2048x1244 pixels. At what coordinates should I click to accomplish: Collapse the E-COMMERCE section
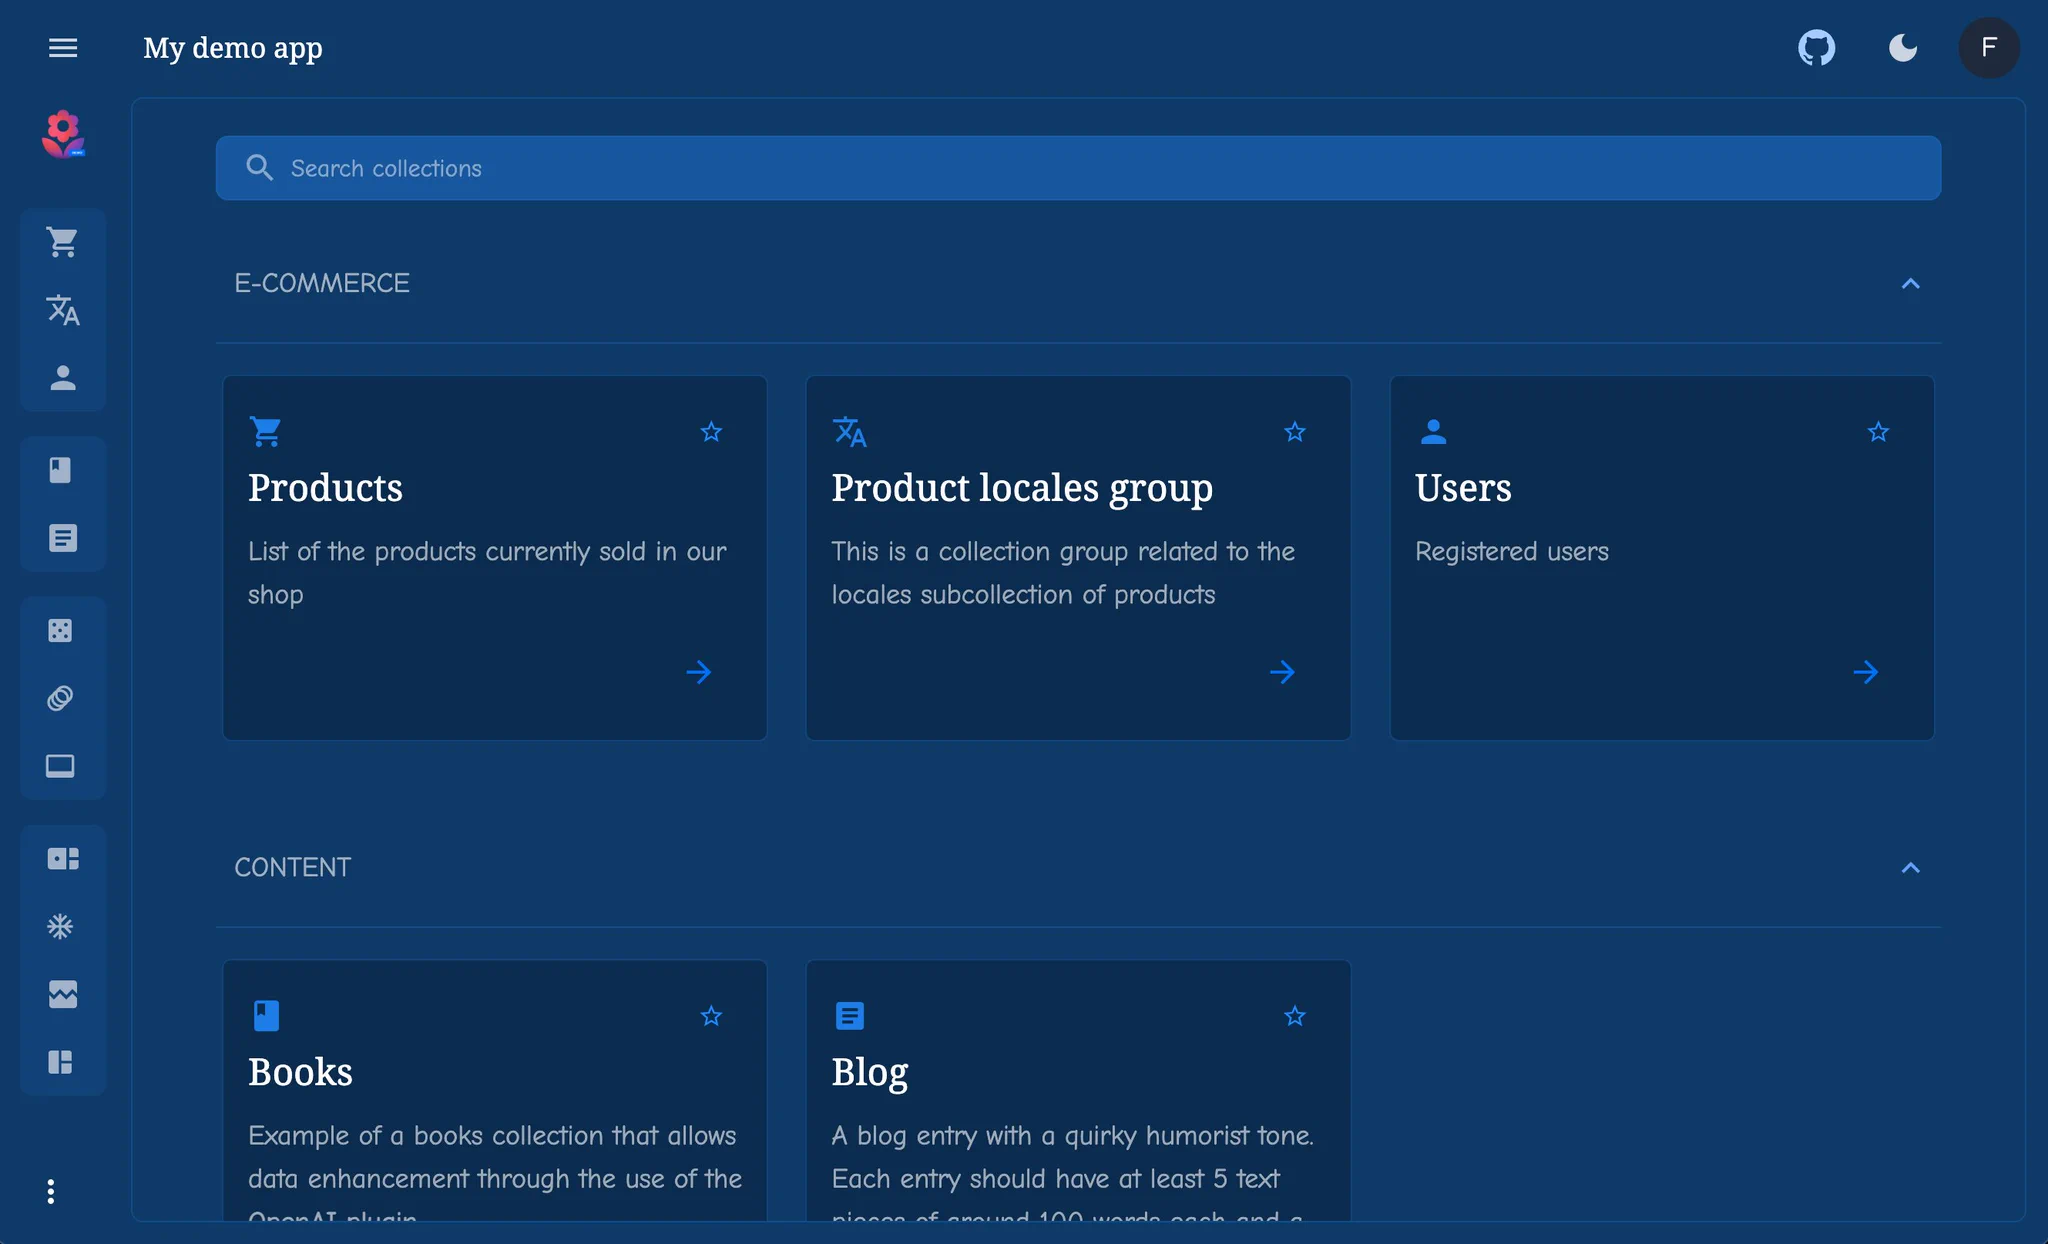coord(1910,284)
